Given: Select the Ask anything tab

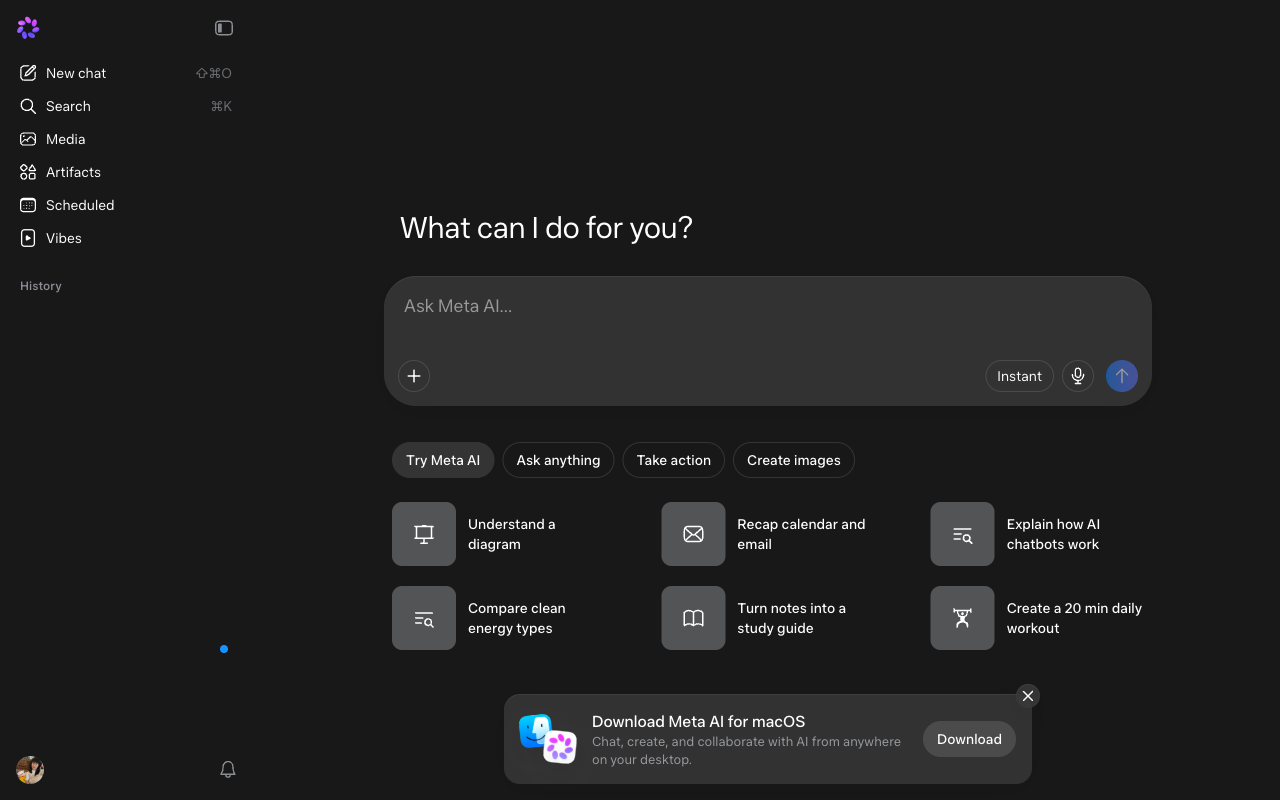Looking at the screenshot, I should click(558, 460).
